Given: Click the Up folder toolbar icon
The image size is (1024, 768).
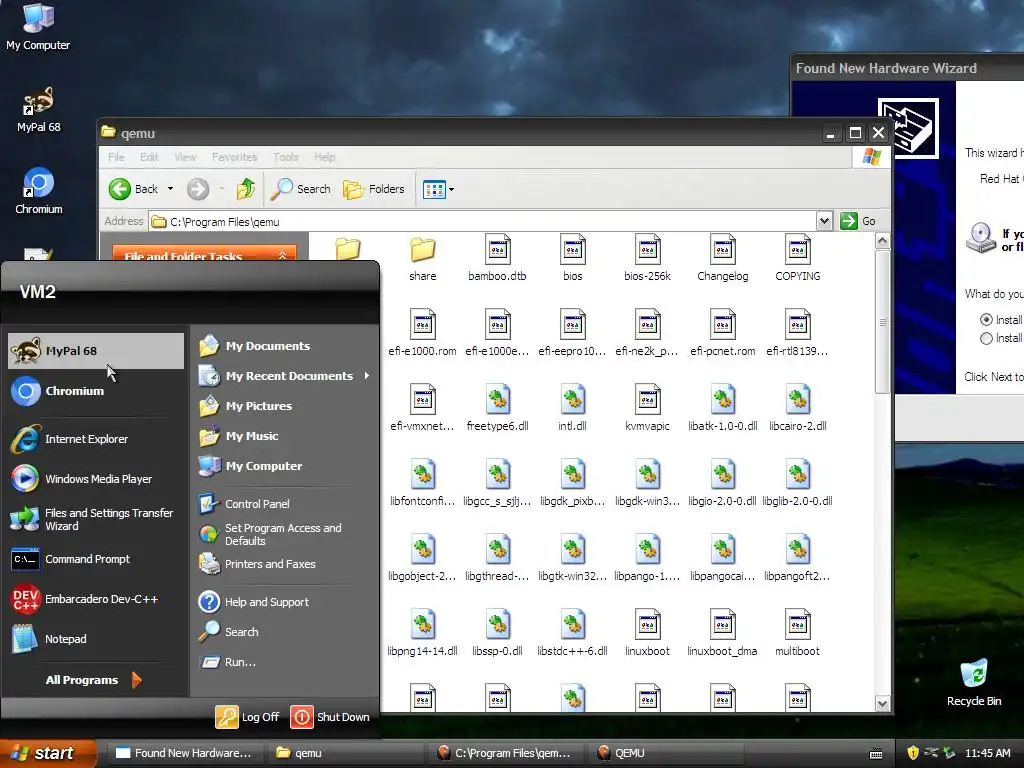Looking at the screenshot, I should (x=246, y=189).
